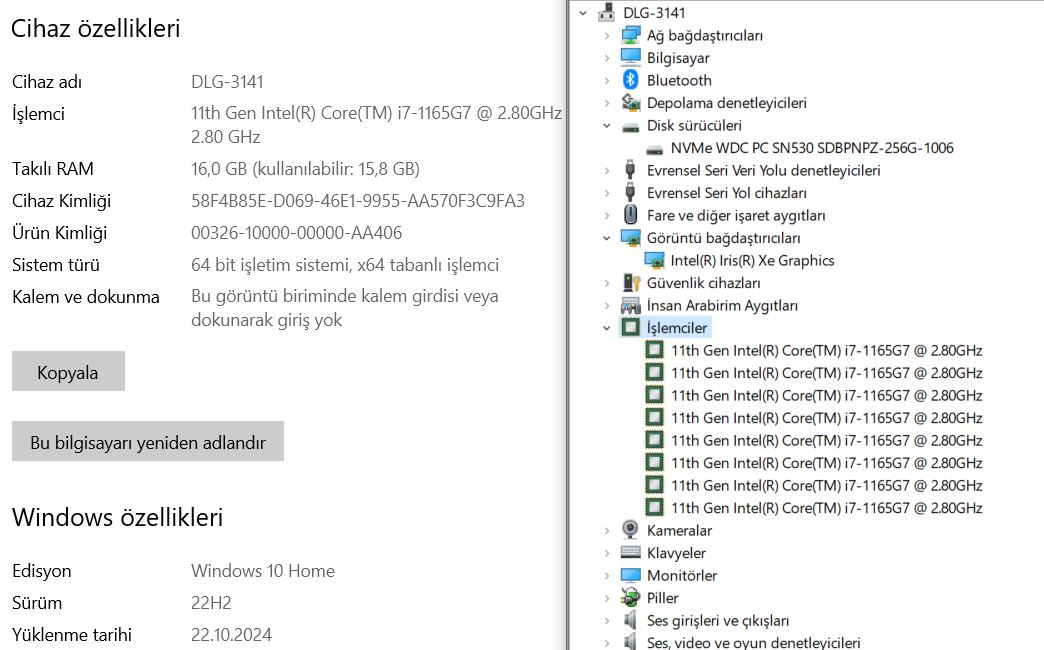Click the Evrensel Seri Yol cihazları icon
The width and height of the screenshot is (1044, 650).
pos(630,192)
